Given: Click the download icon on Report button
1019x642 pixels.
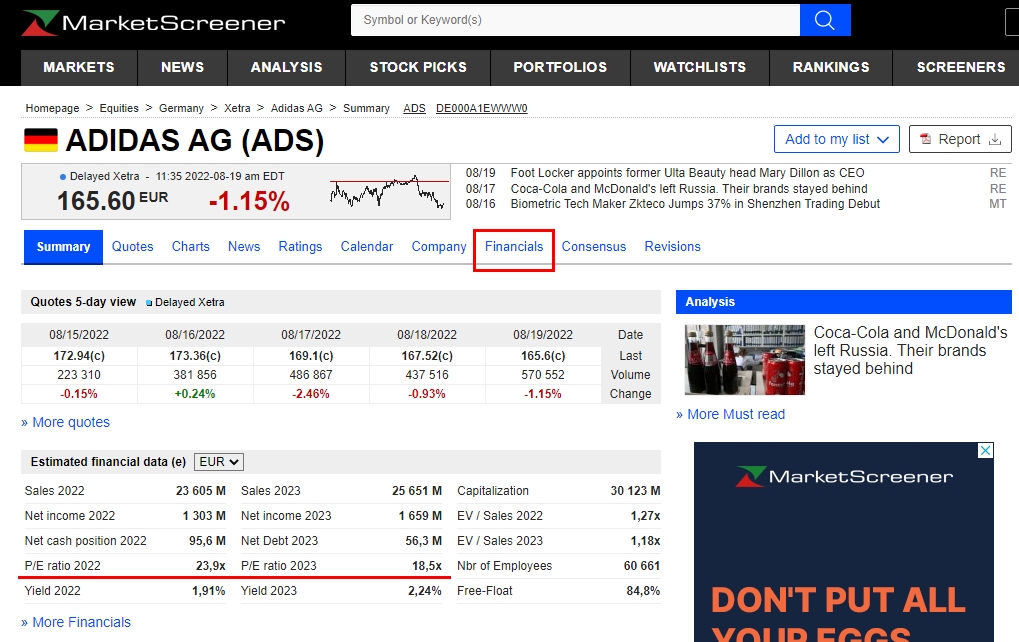Looking at the screenshot, I should click(x=994, y=139).
